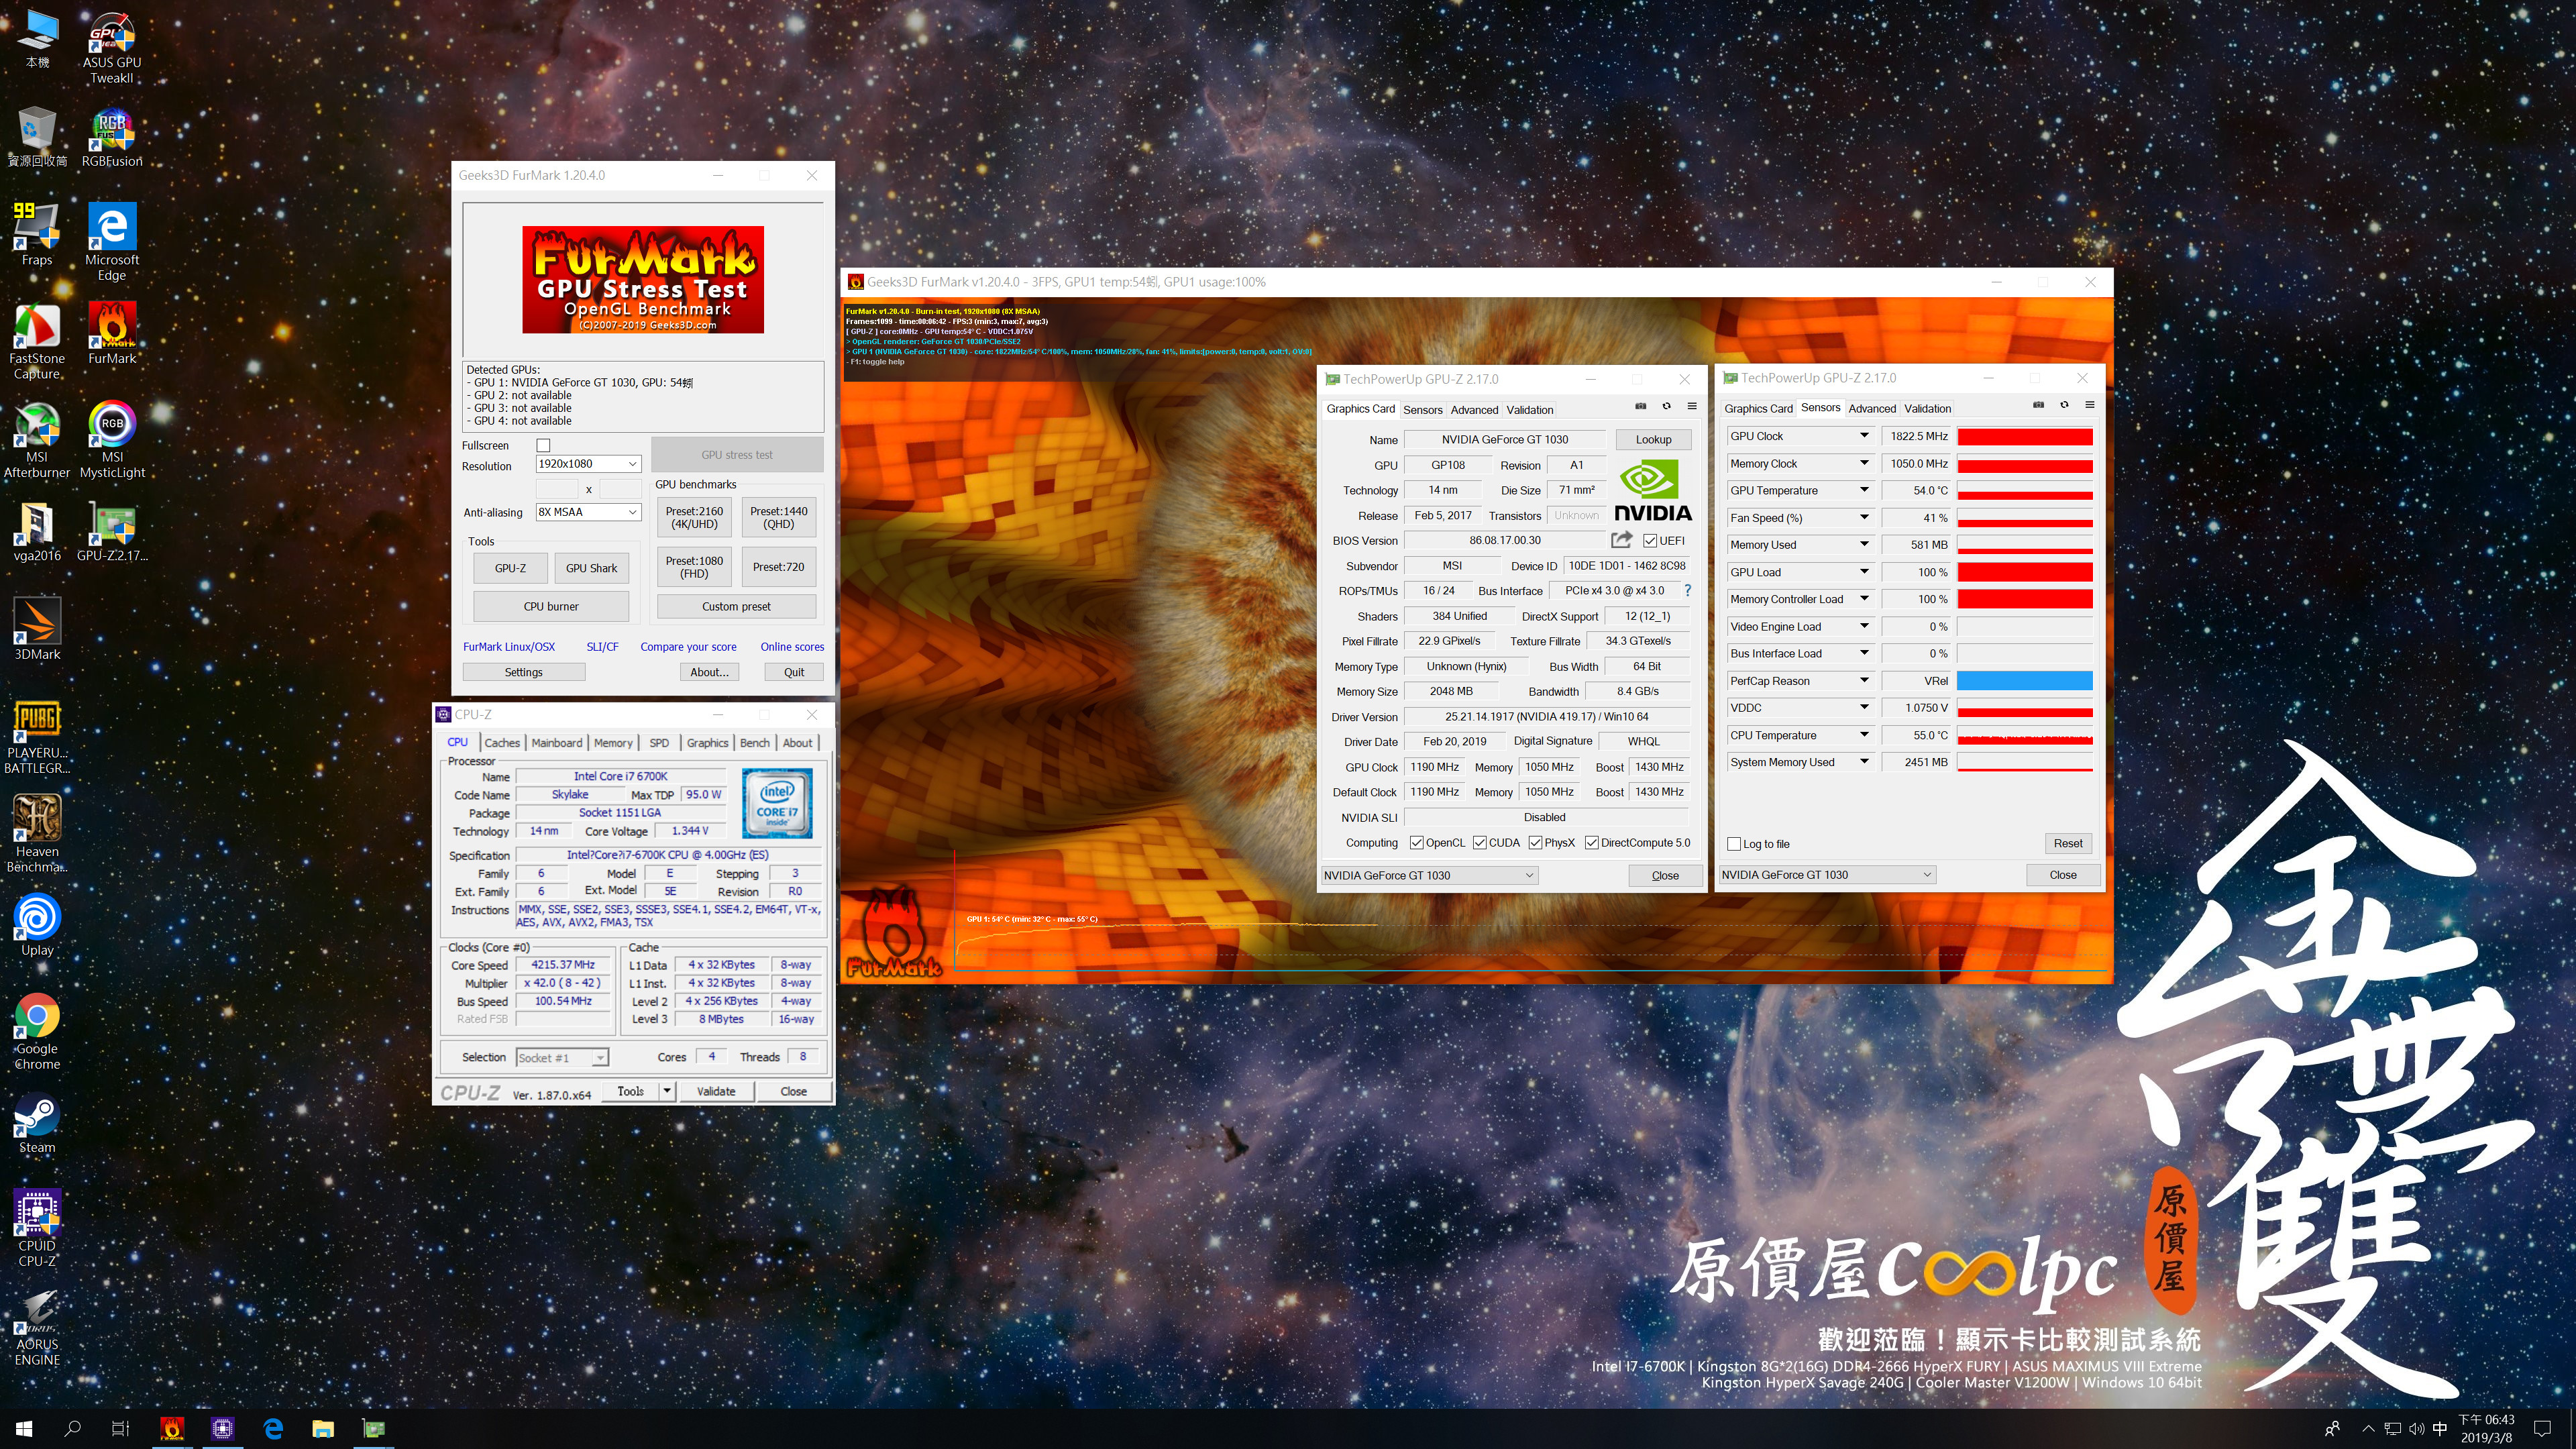
Task: Expand Fan Speed (%) sensor dropdown
Action: point(1863,518)
